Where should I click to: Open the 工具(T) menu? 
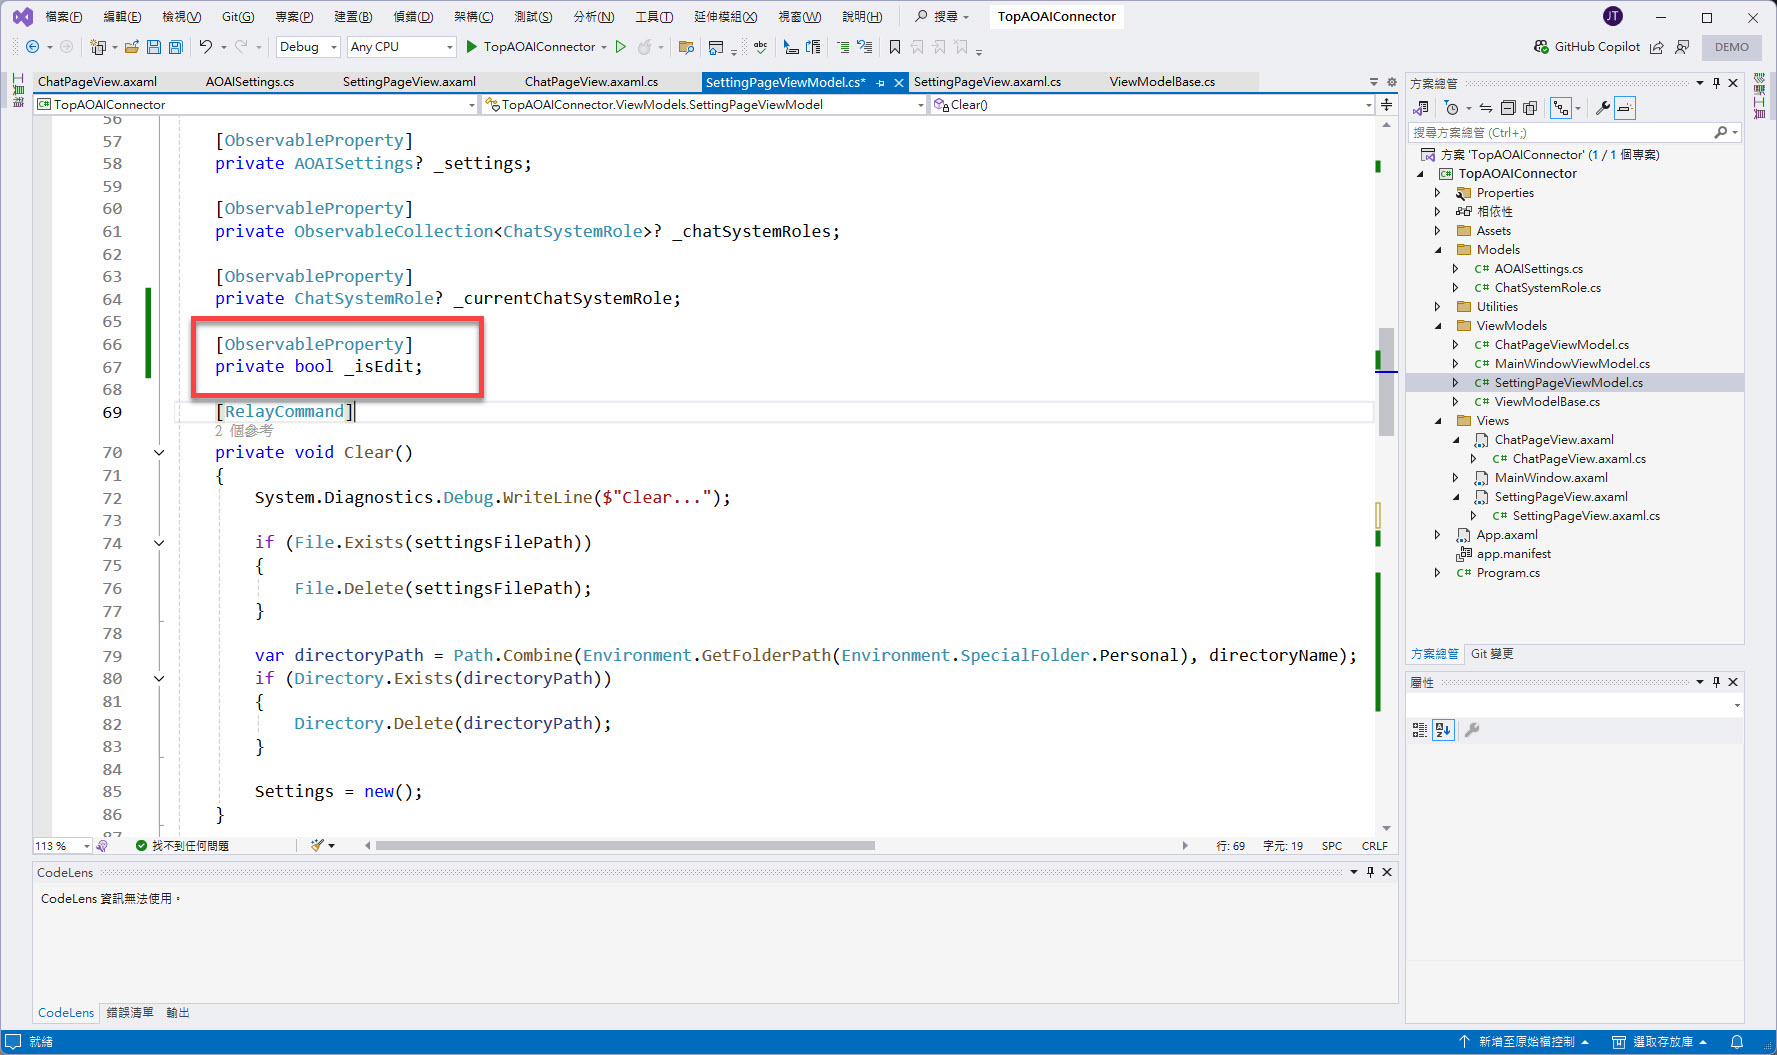[654, 17]
